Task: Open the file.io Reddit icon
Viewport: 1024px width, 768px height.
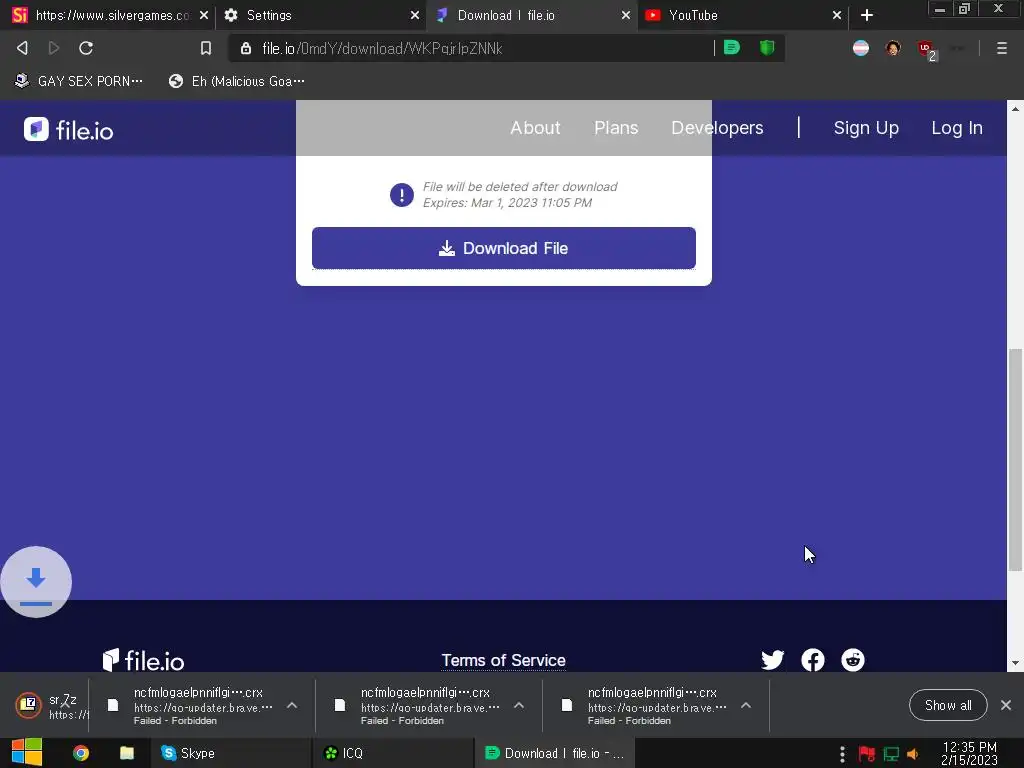Action: 853,660
